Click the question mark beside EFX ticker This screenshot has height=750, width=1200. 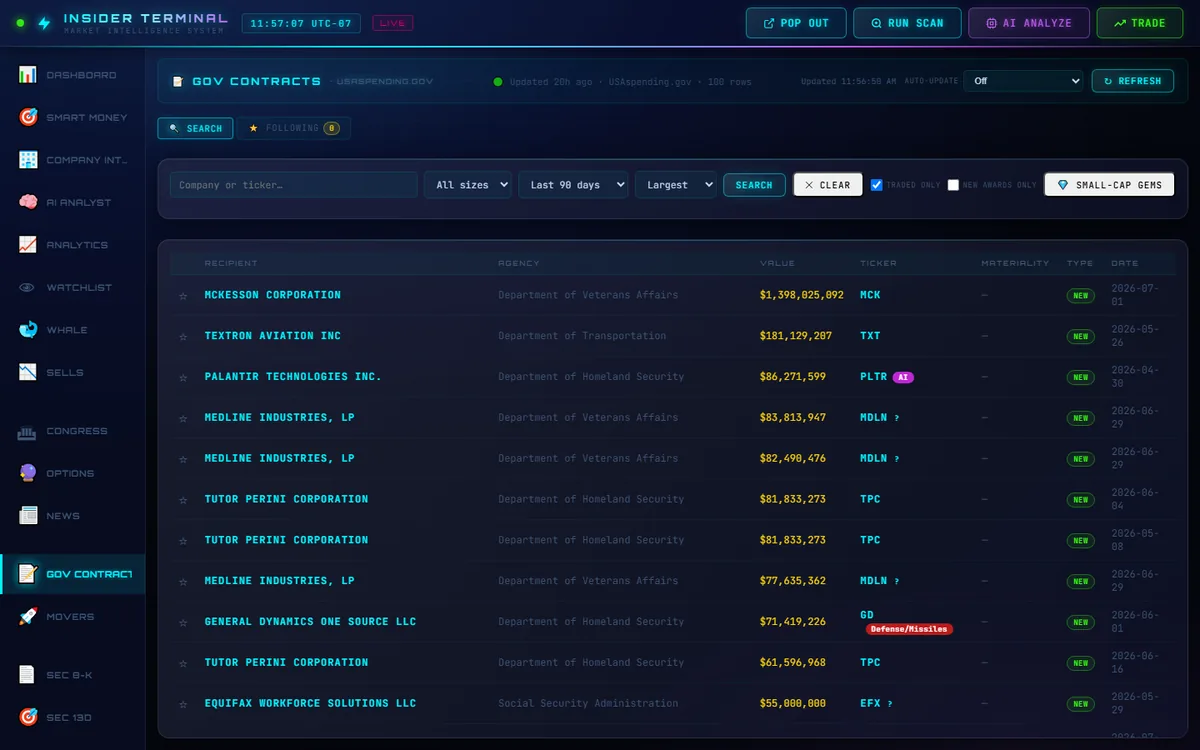889,704
